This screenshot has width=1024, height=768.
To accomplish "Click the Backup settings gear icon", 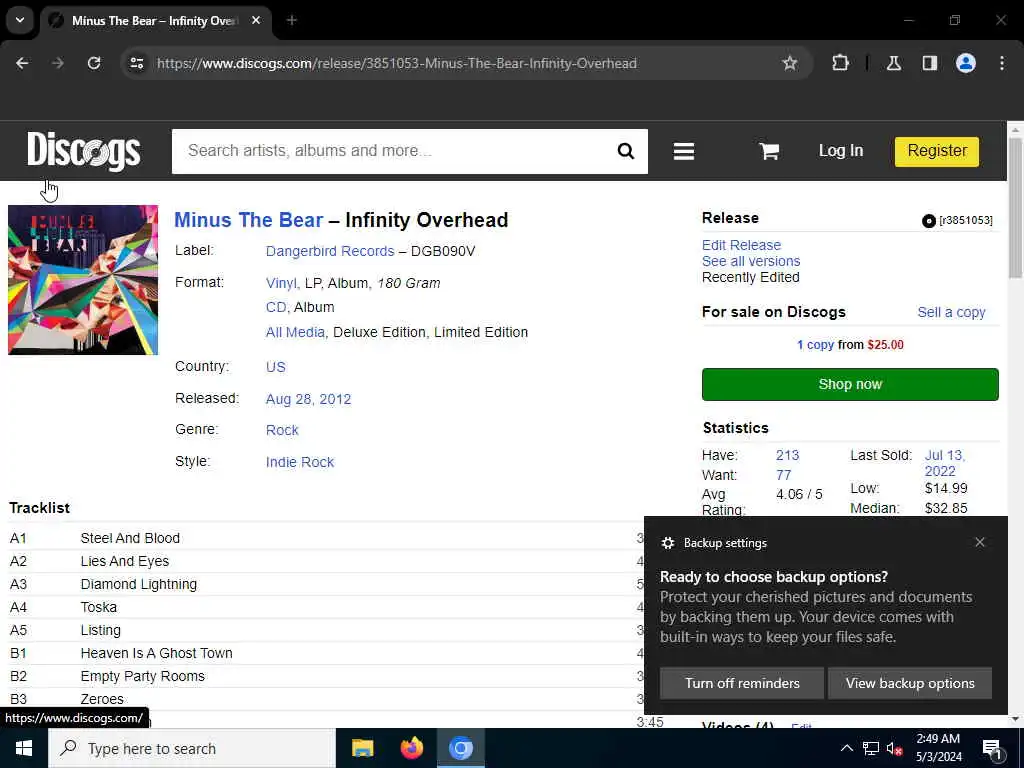I will pos(667,543).
